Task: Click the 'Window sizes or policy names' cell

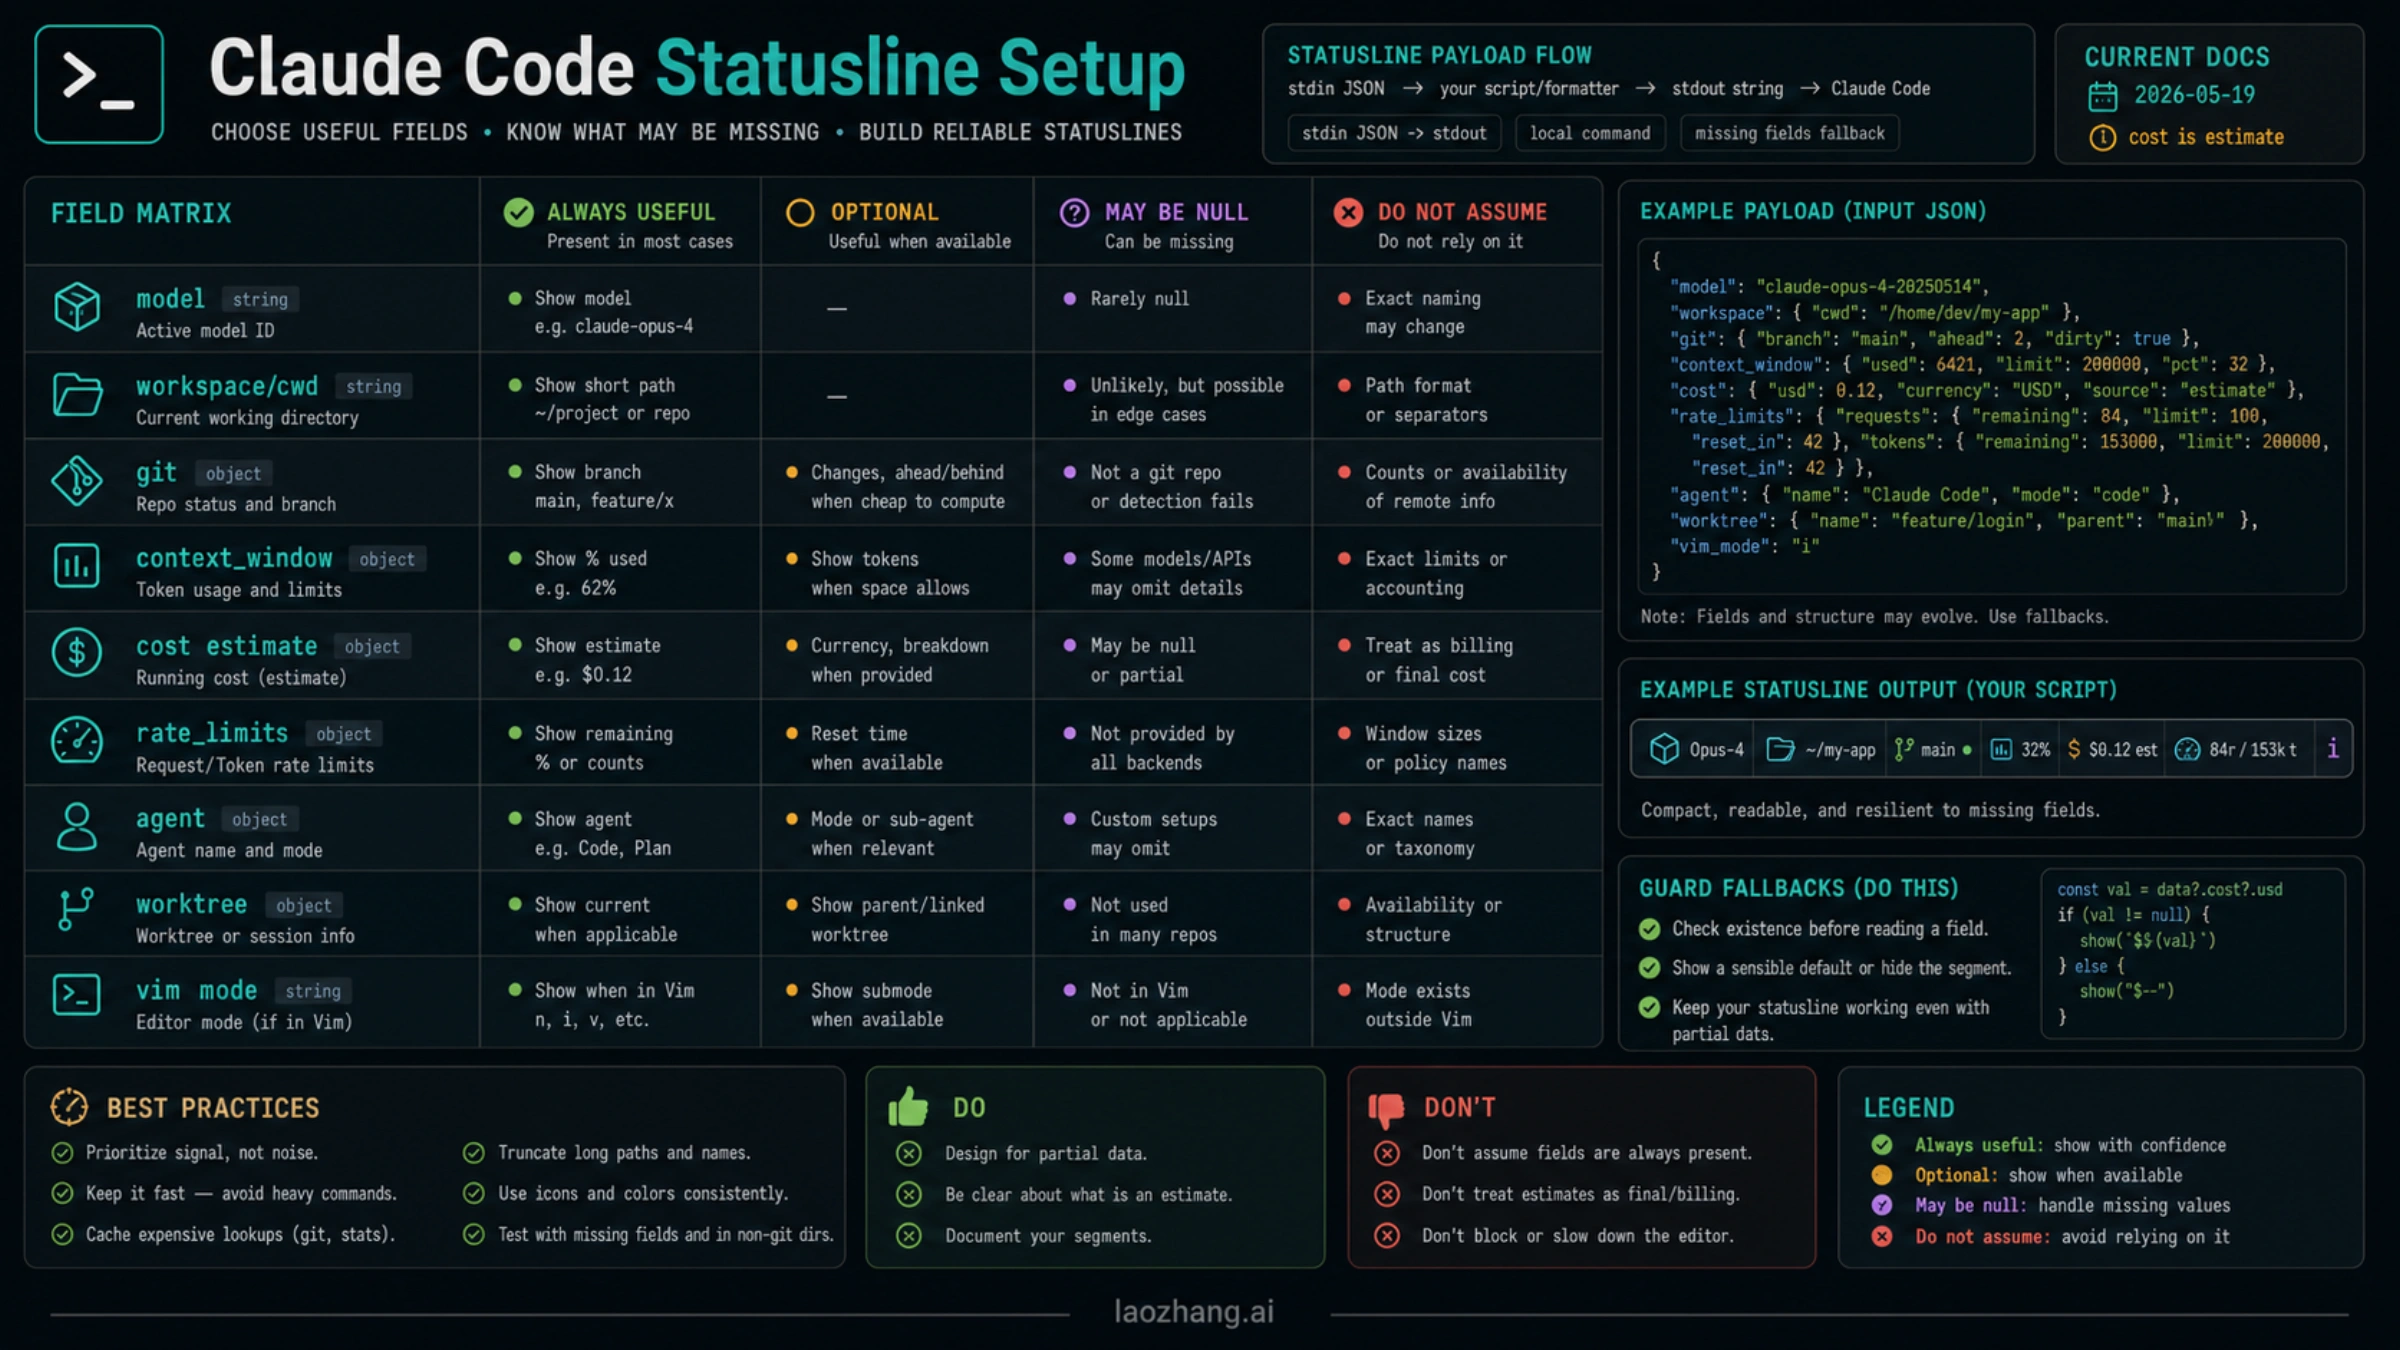Action: (x=1457, y=743)
